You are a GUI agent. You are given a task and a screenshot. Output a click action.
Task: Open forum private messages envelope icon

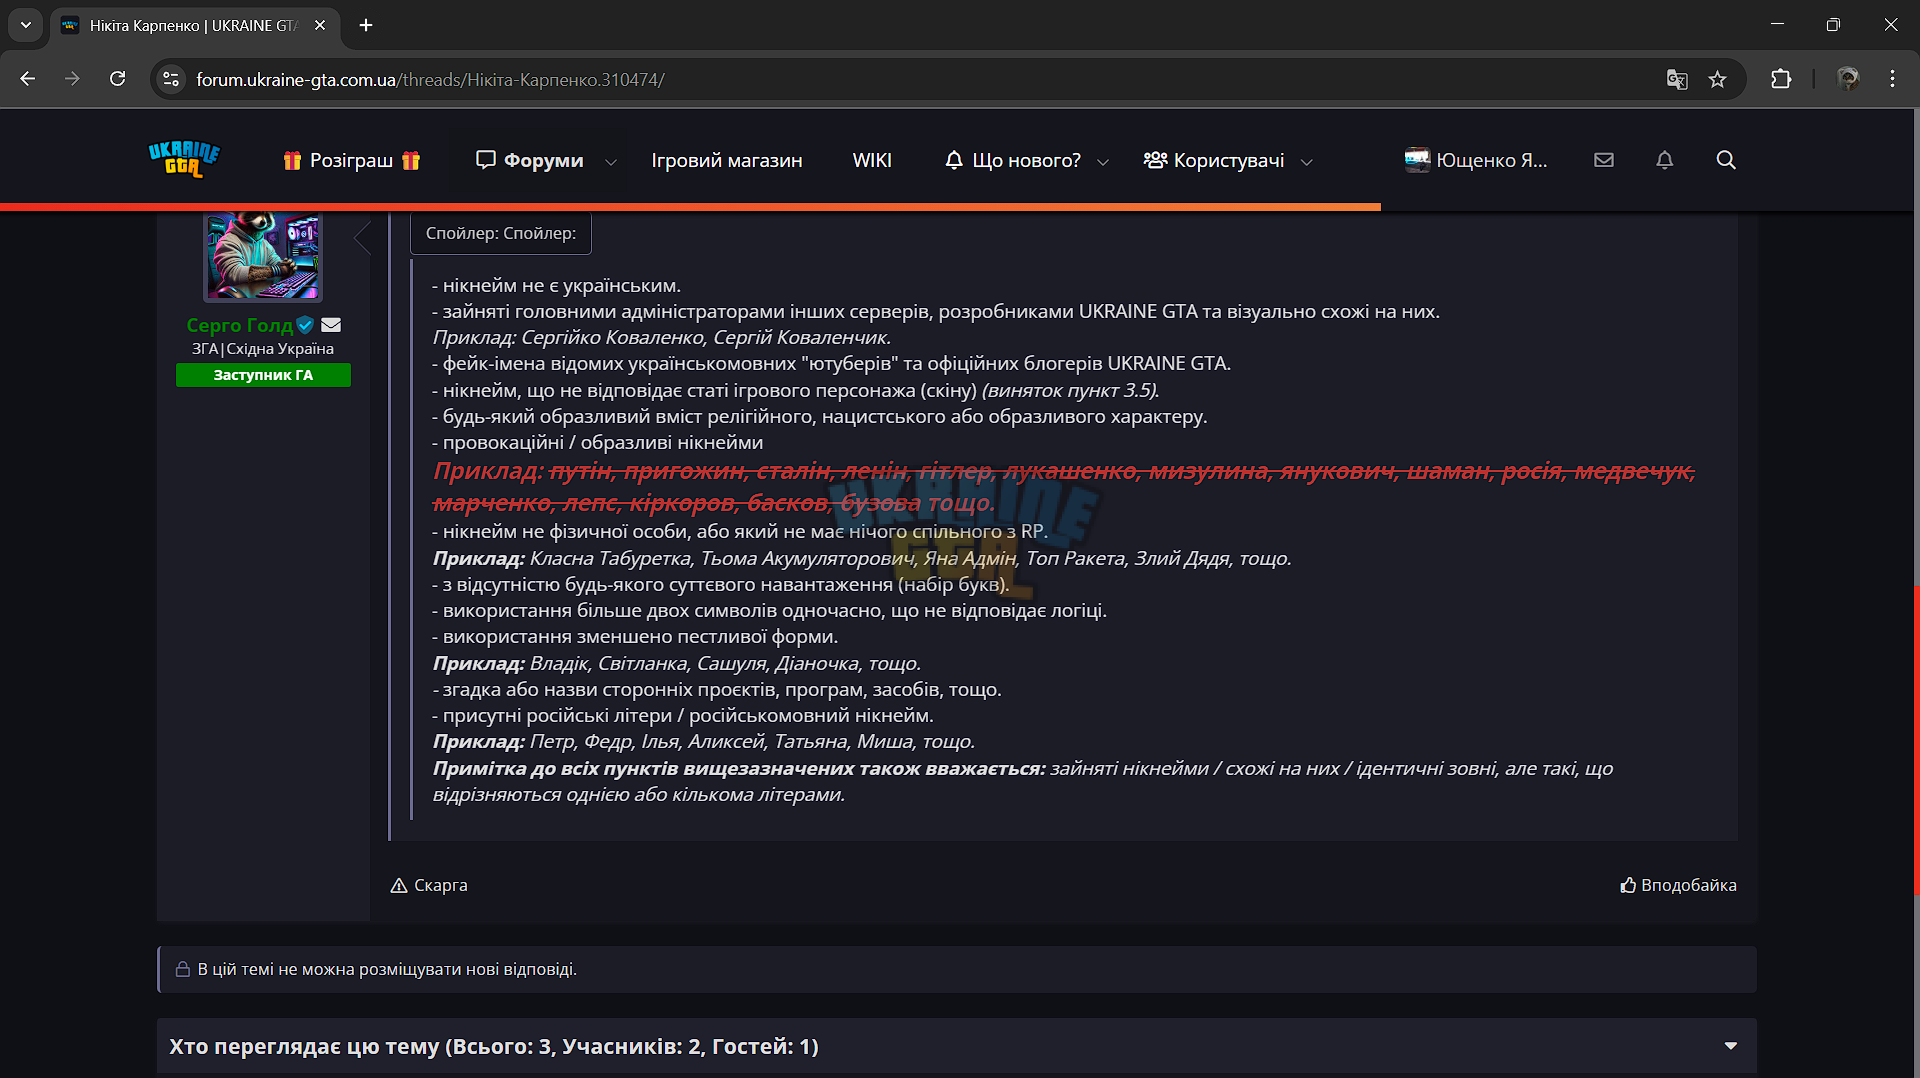1604,160
